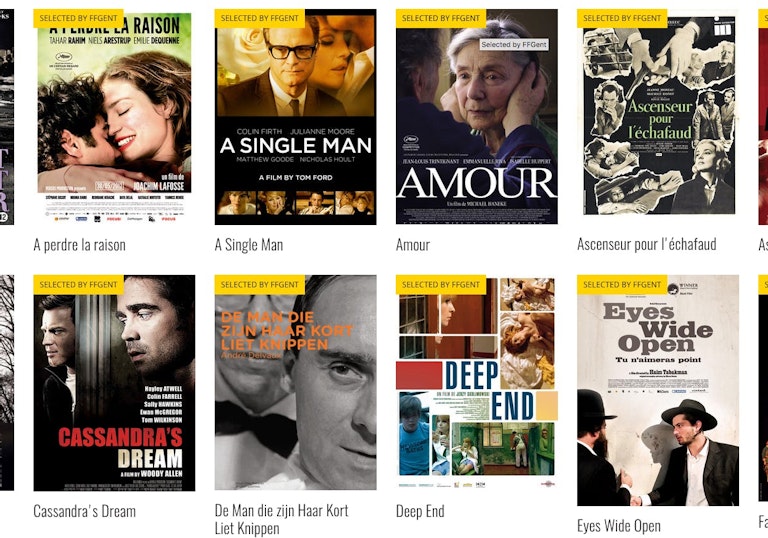Click De Man die zijn Haar Kort title
This screenshot has width=768, height=538.
(x=281, y=519)
